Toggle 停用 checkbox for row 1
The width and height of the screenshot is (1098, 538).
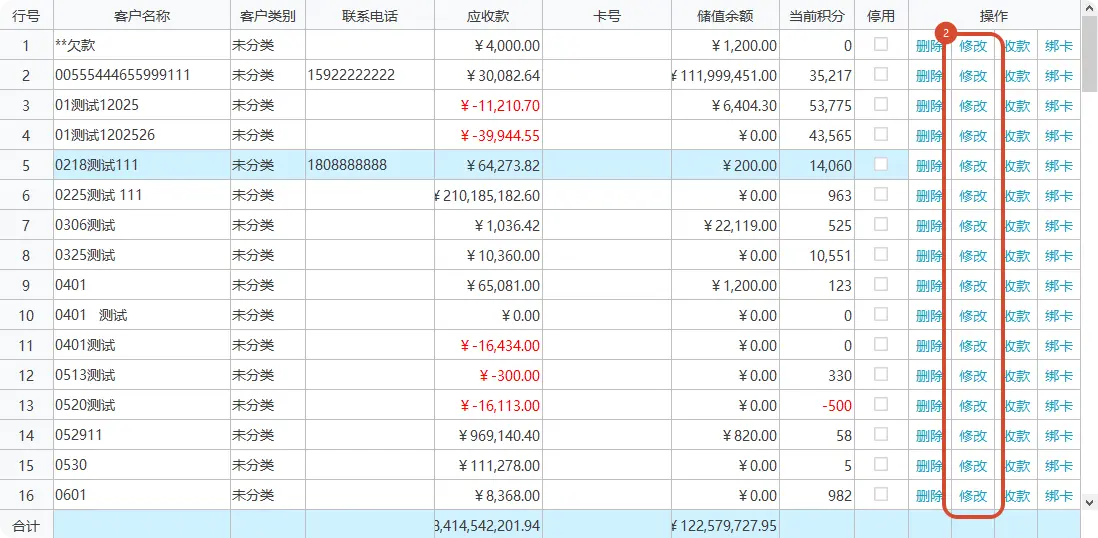[x=881, y=44]
